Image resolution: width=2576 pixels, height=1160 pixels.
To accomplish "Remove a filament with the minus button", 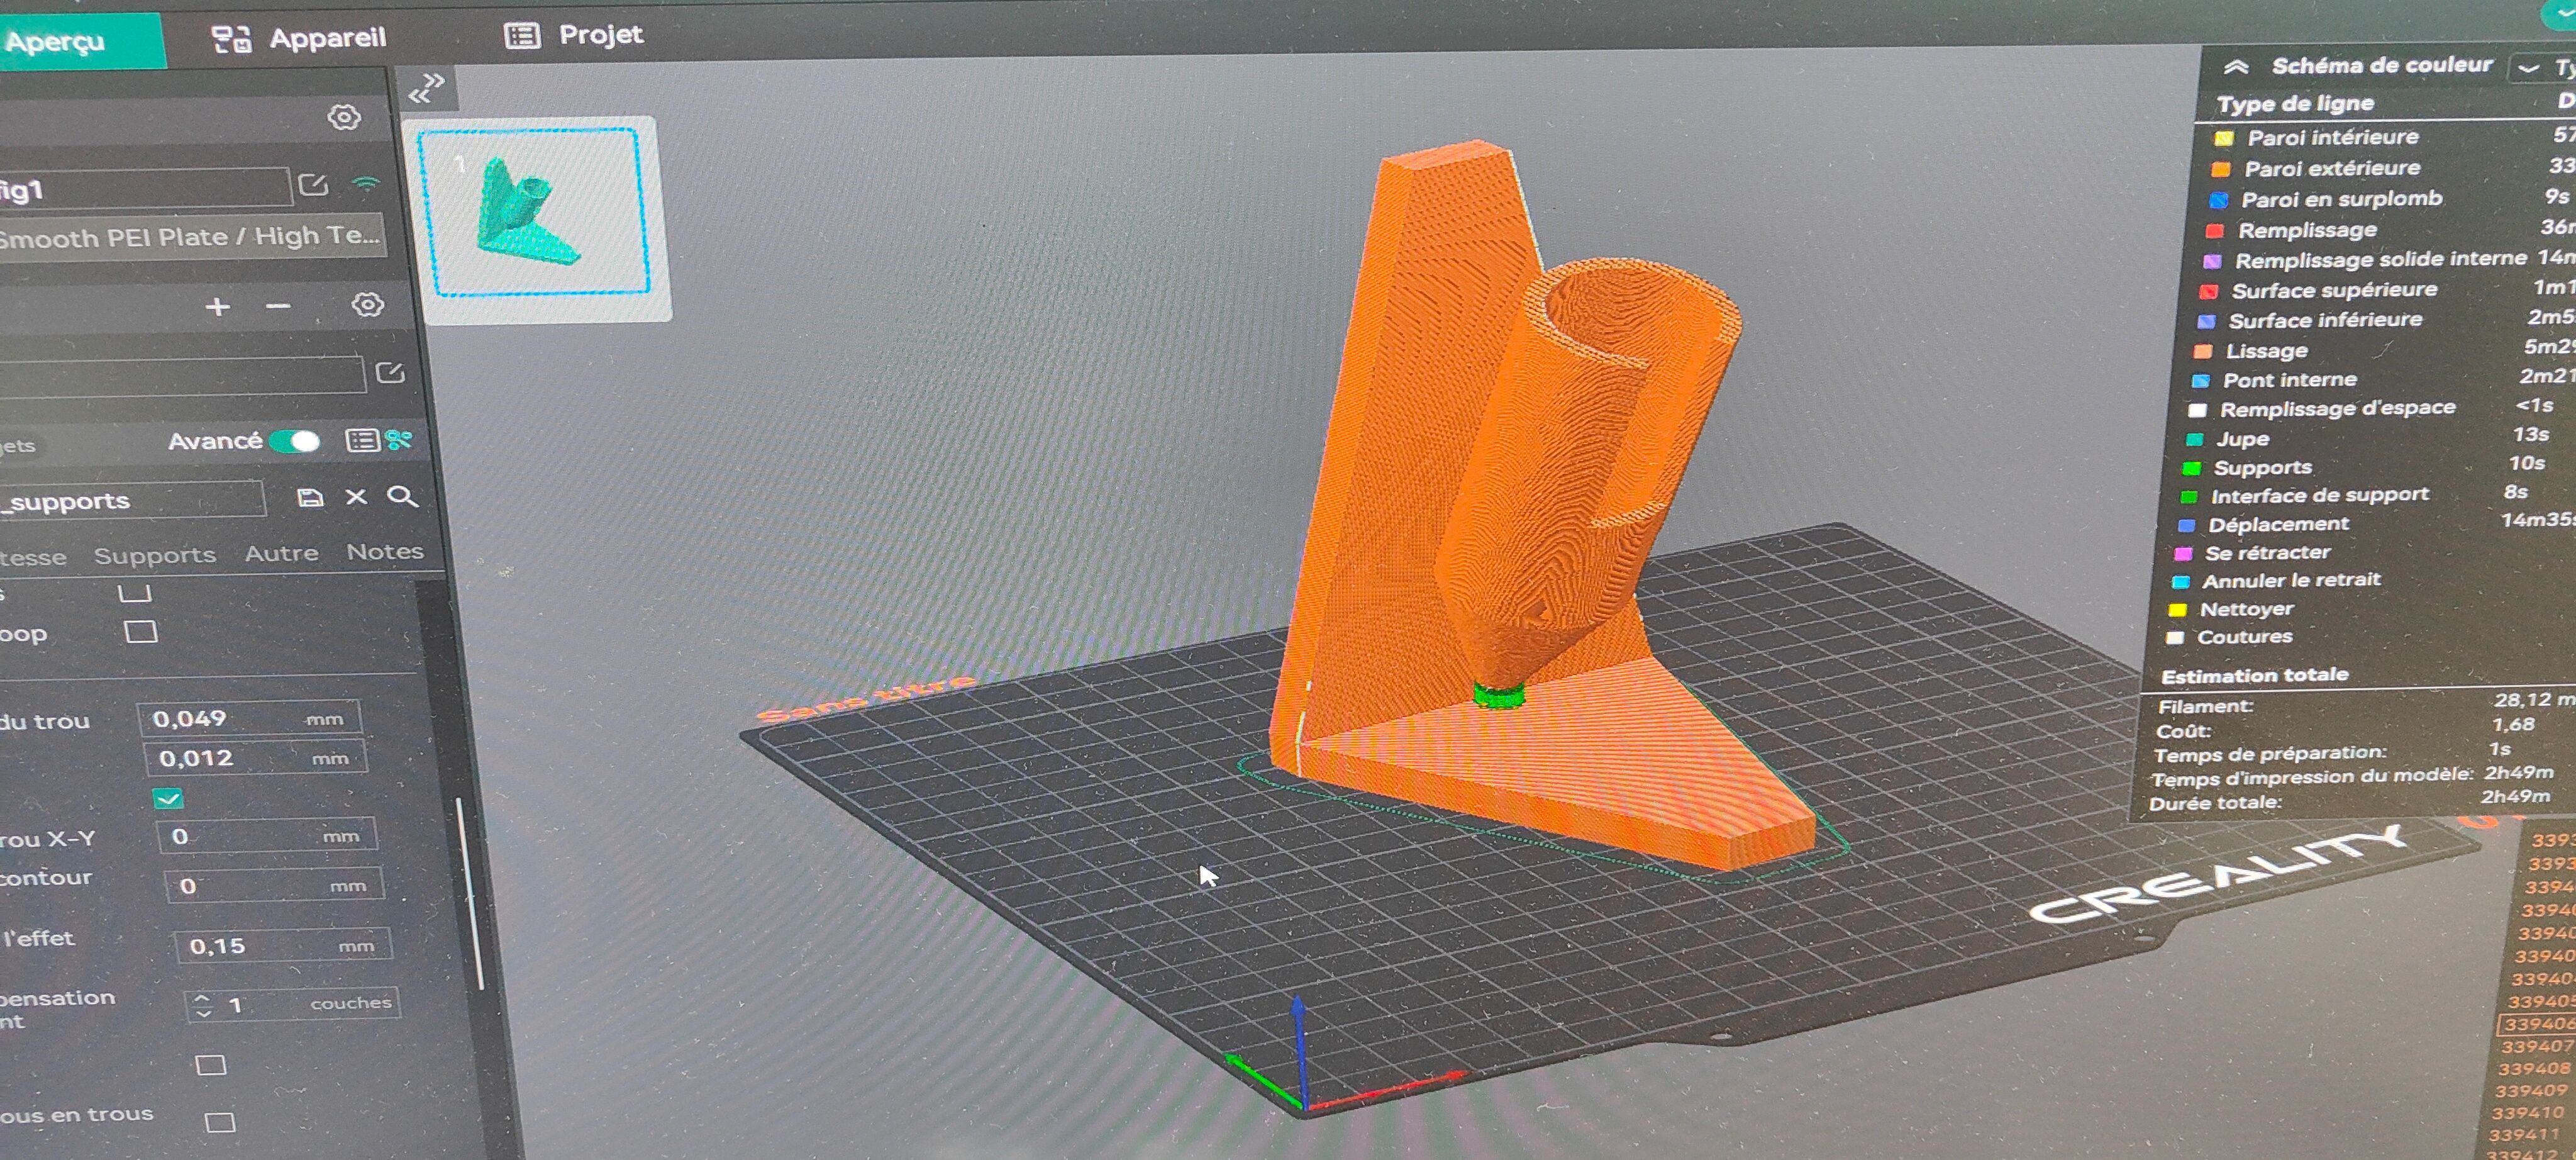I will 278,306.
